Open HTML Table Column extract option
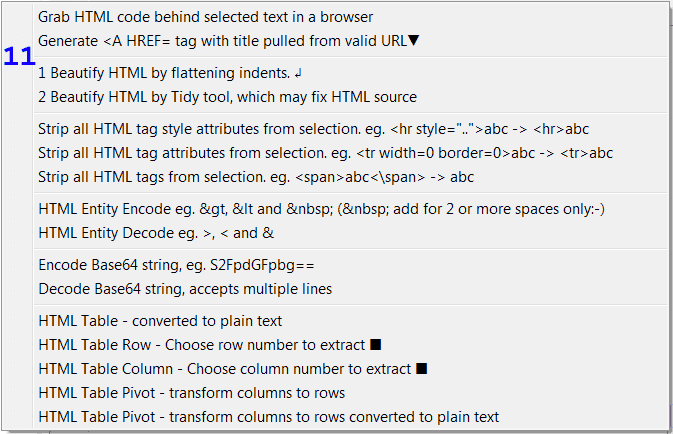 (x=223, y=369)
